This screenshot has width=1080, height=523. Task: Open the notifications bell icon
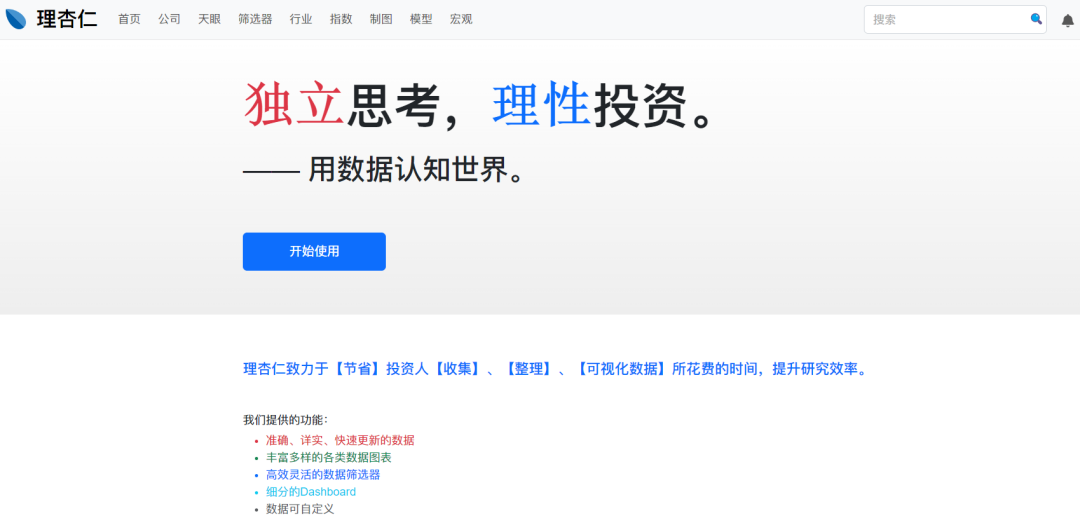(1068, 21)
